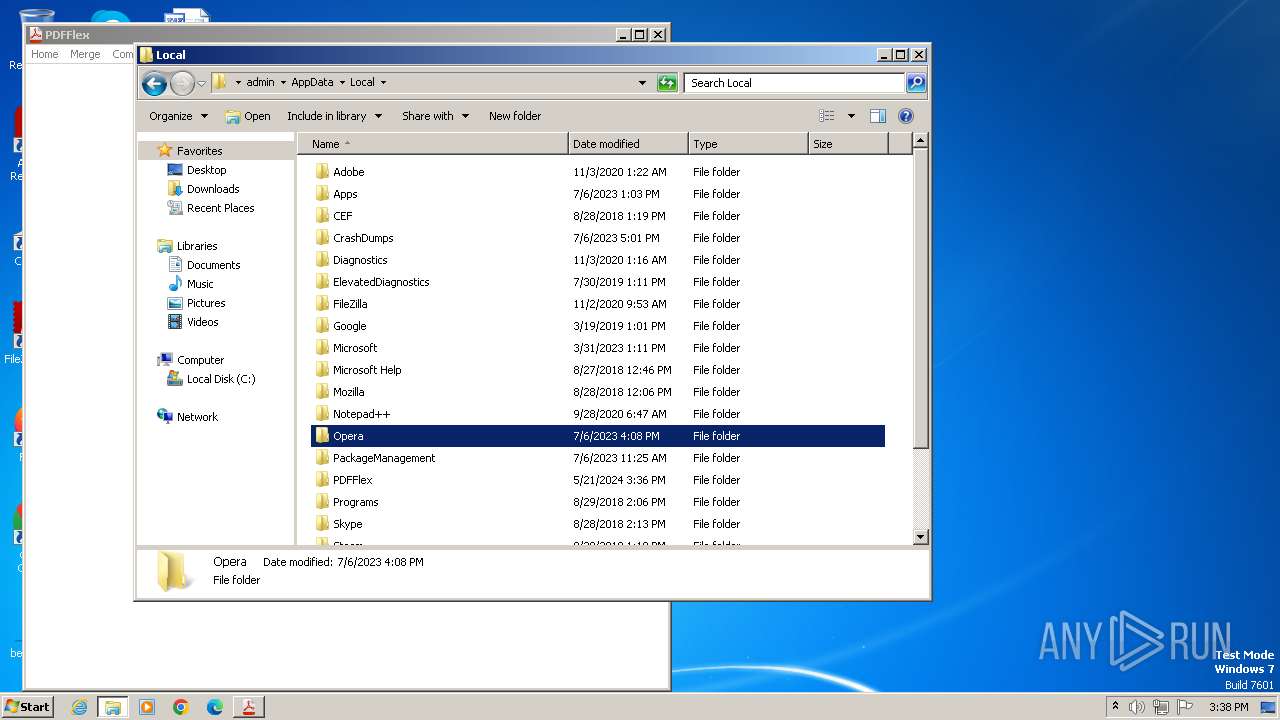Open the More view options dropdown arrow

[x=851, y=116]
